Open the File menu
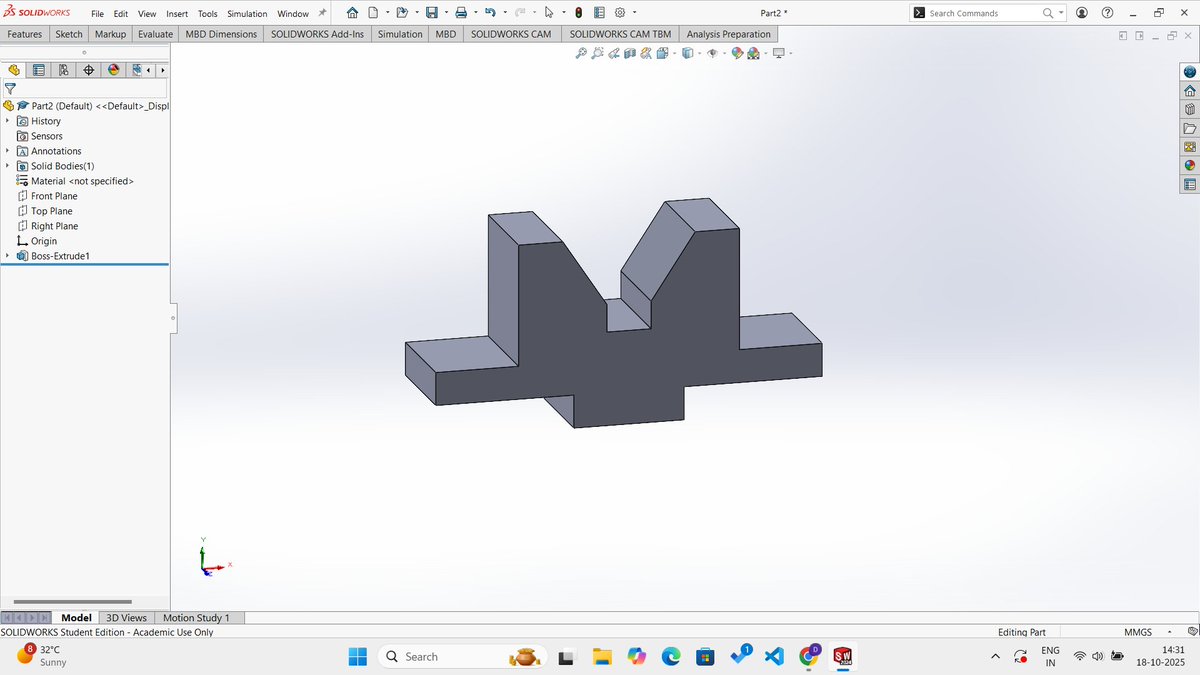 pos(96,14)
